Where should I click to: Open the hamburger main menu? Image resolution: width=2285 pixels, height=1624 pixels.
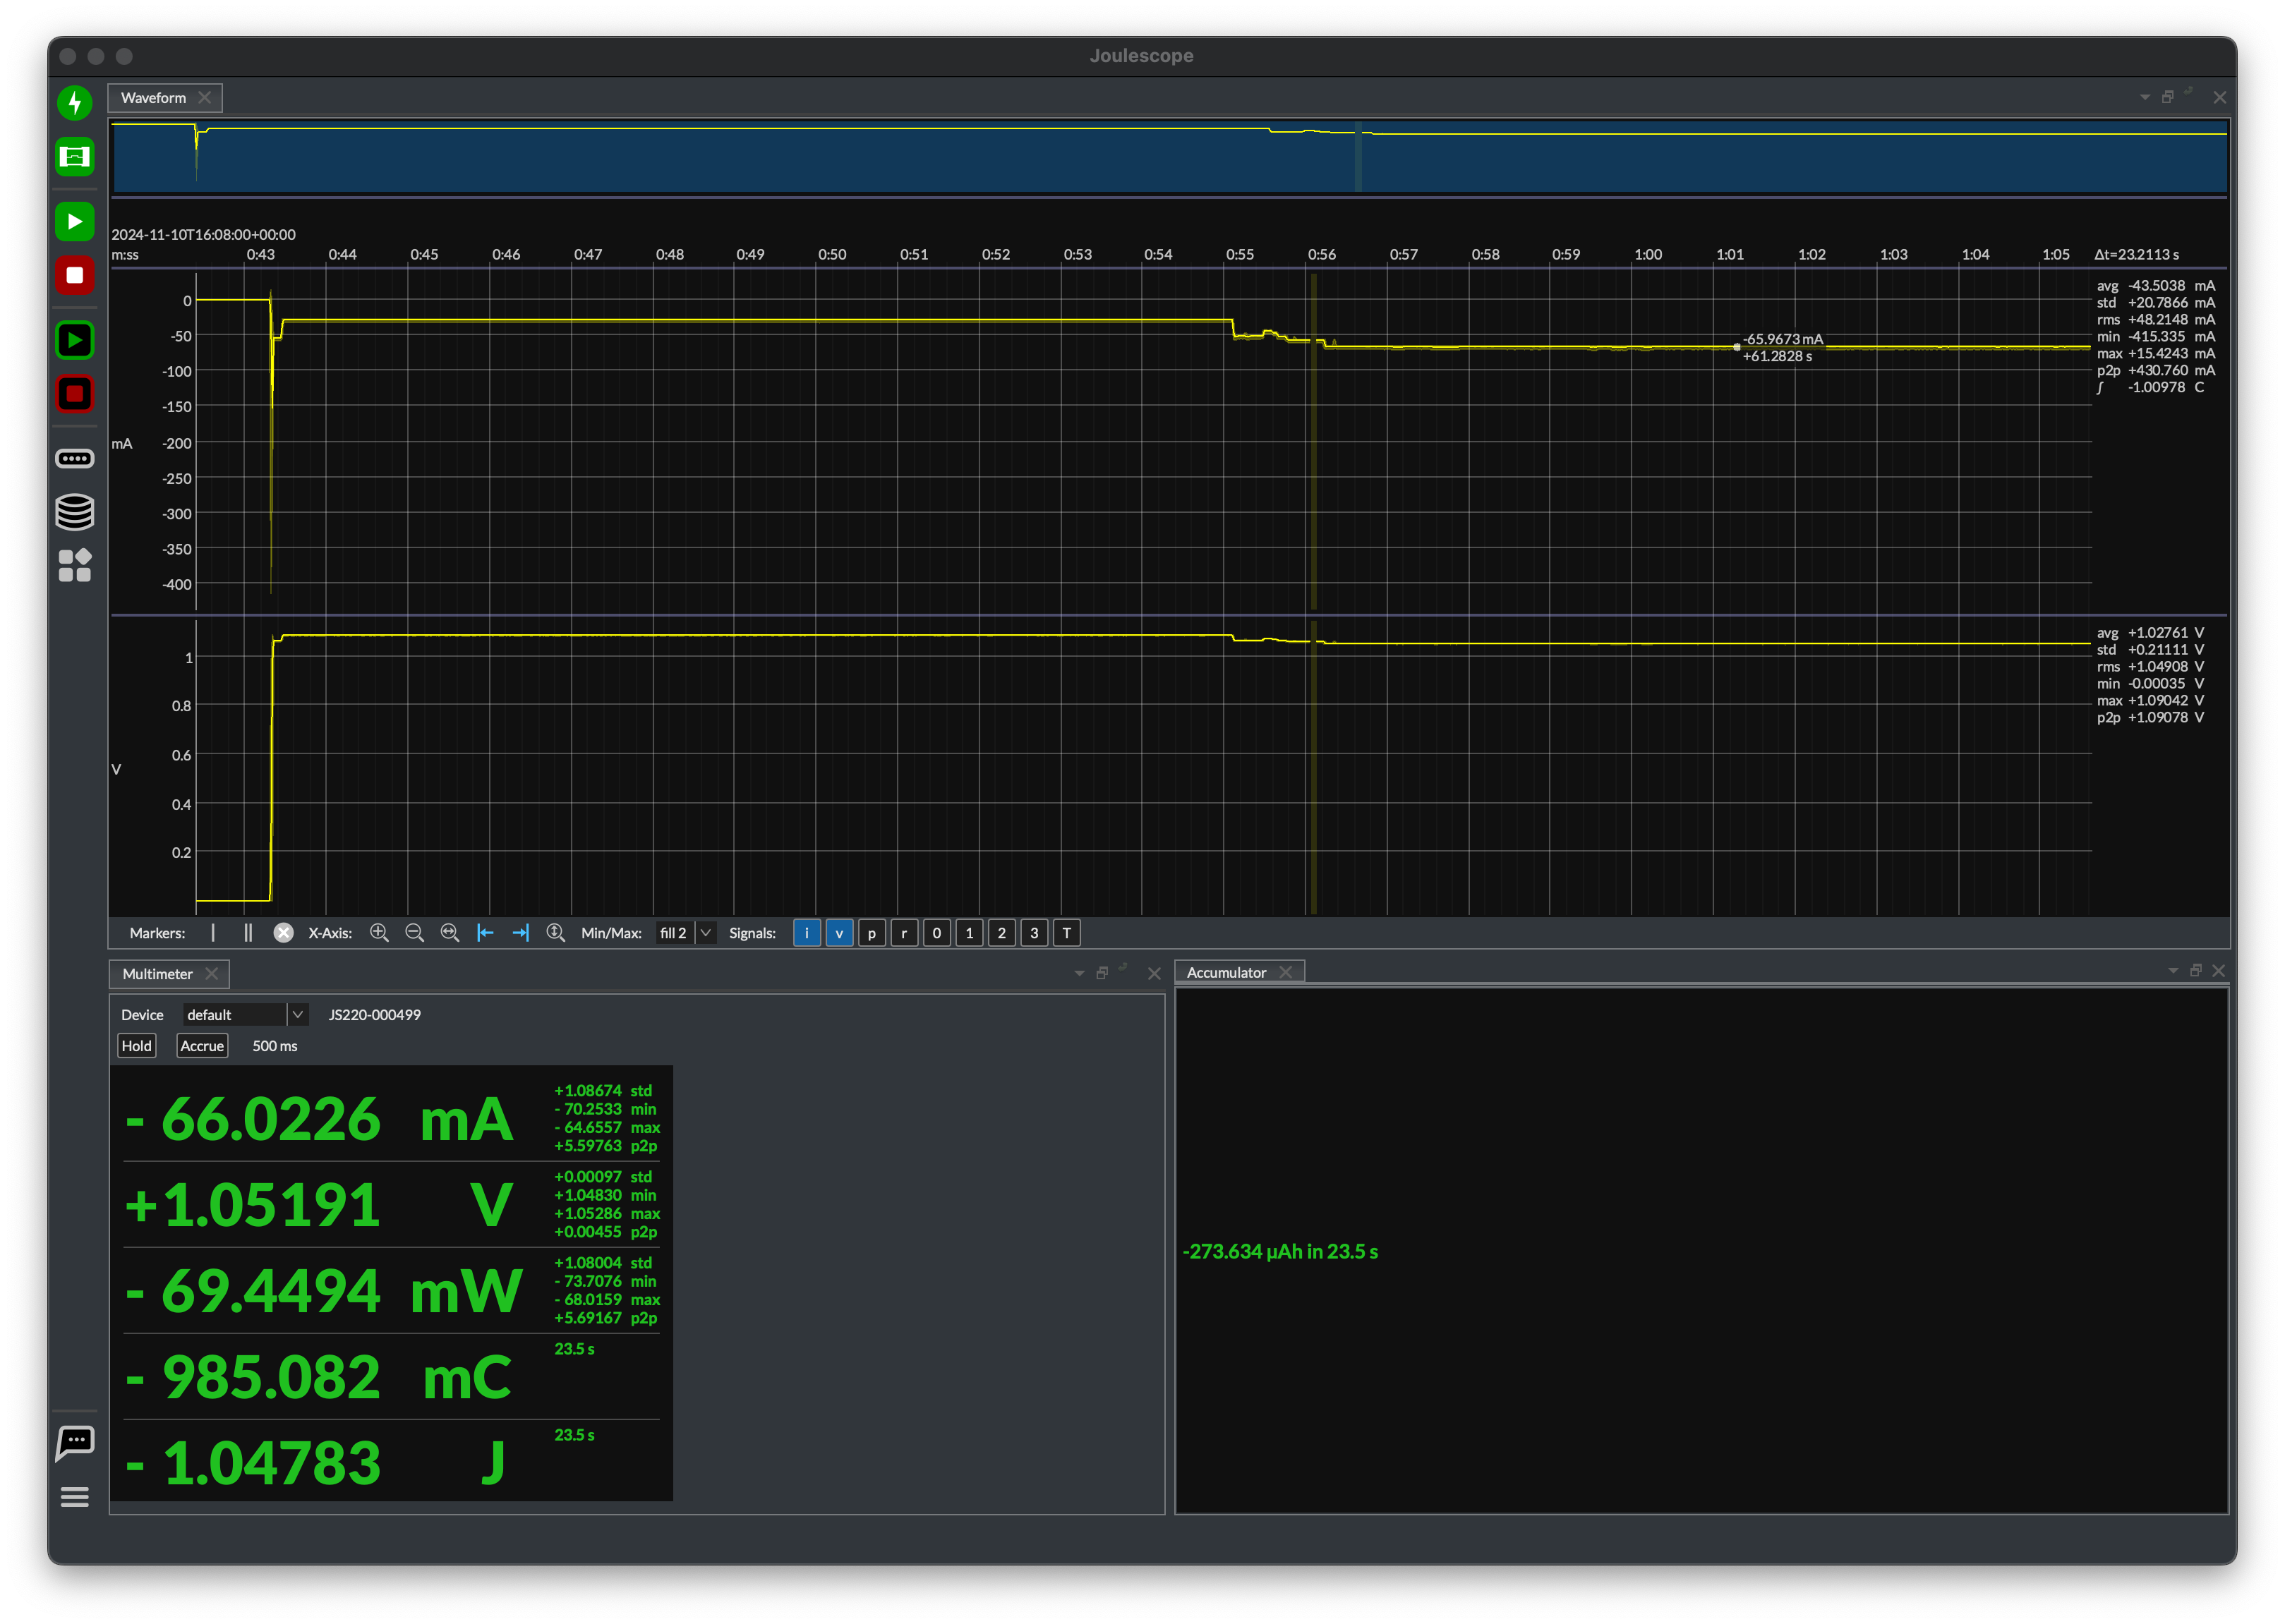pyautogui.click(x=75, y=1497)
